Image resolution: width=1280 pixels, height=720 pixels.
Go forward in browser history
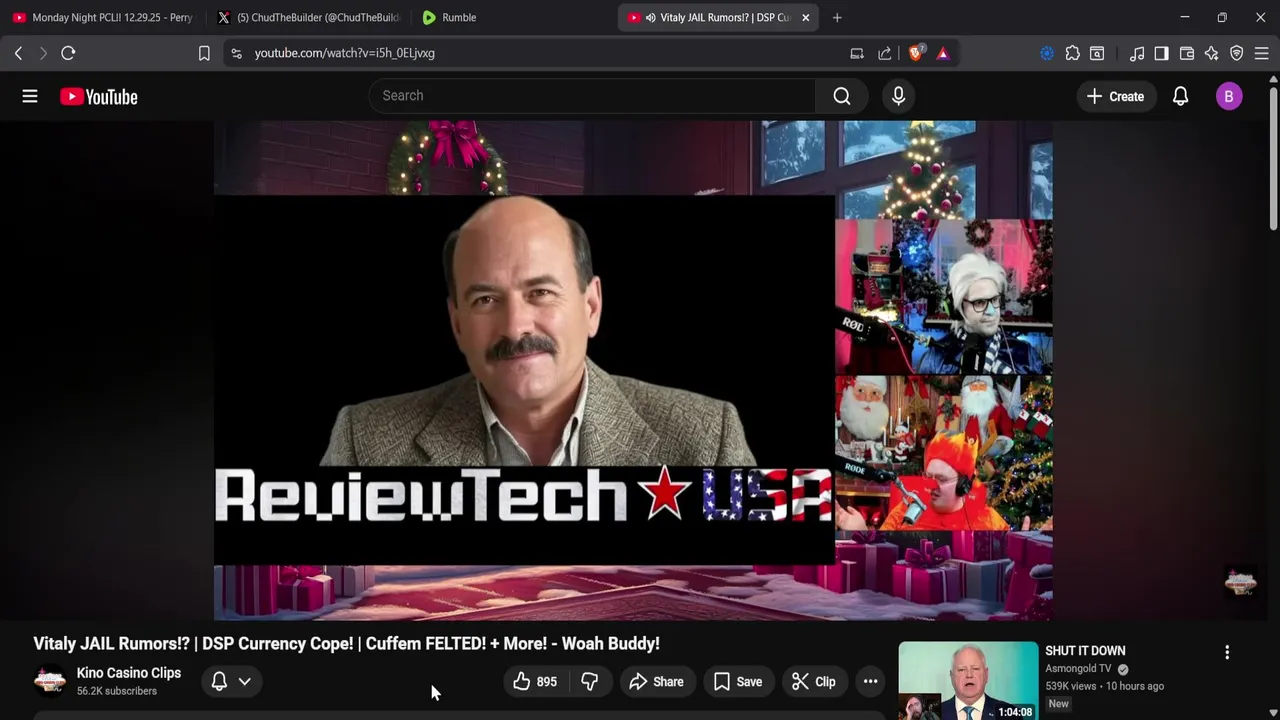(42, 53)
